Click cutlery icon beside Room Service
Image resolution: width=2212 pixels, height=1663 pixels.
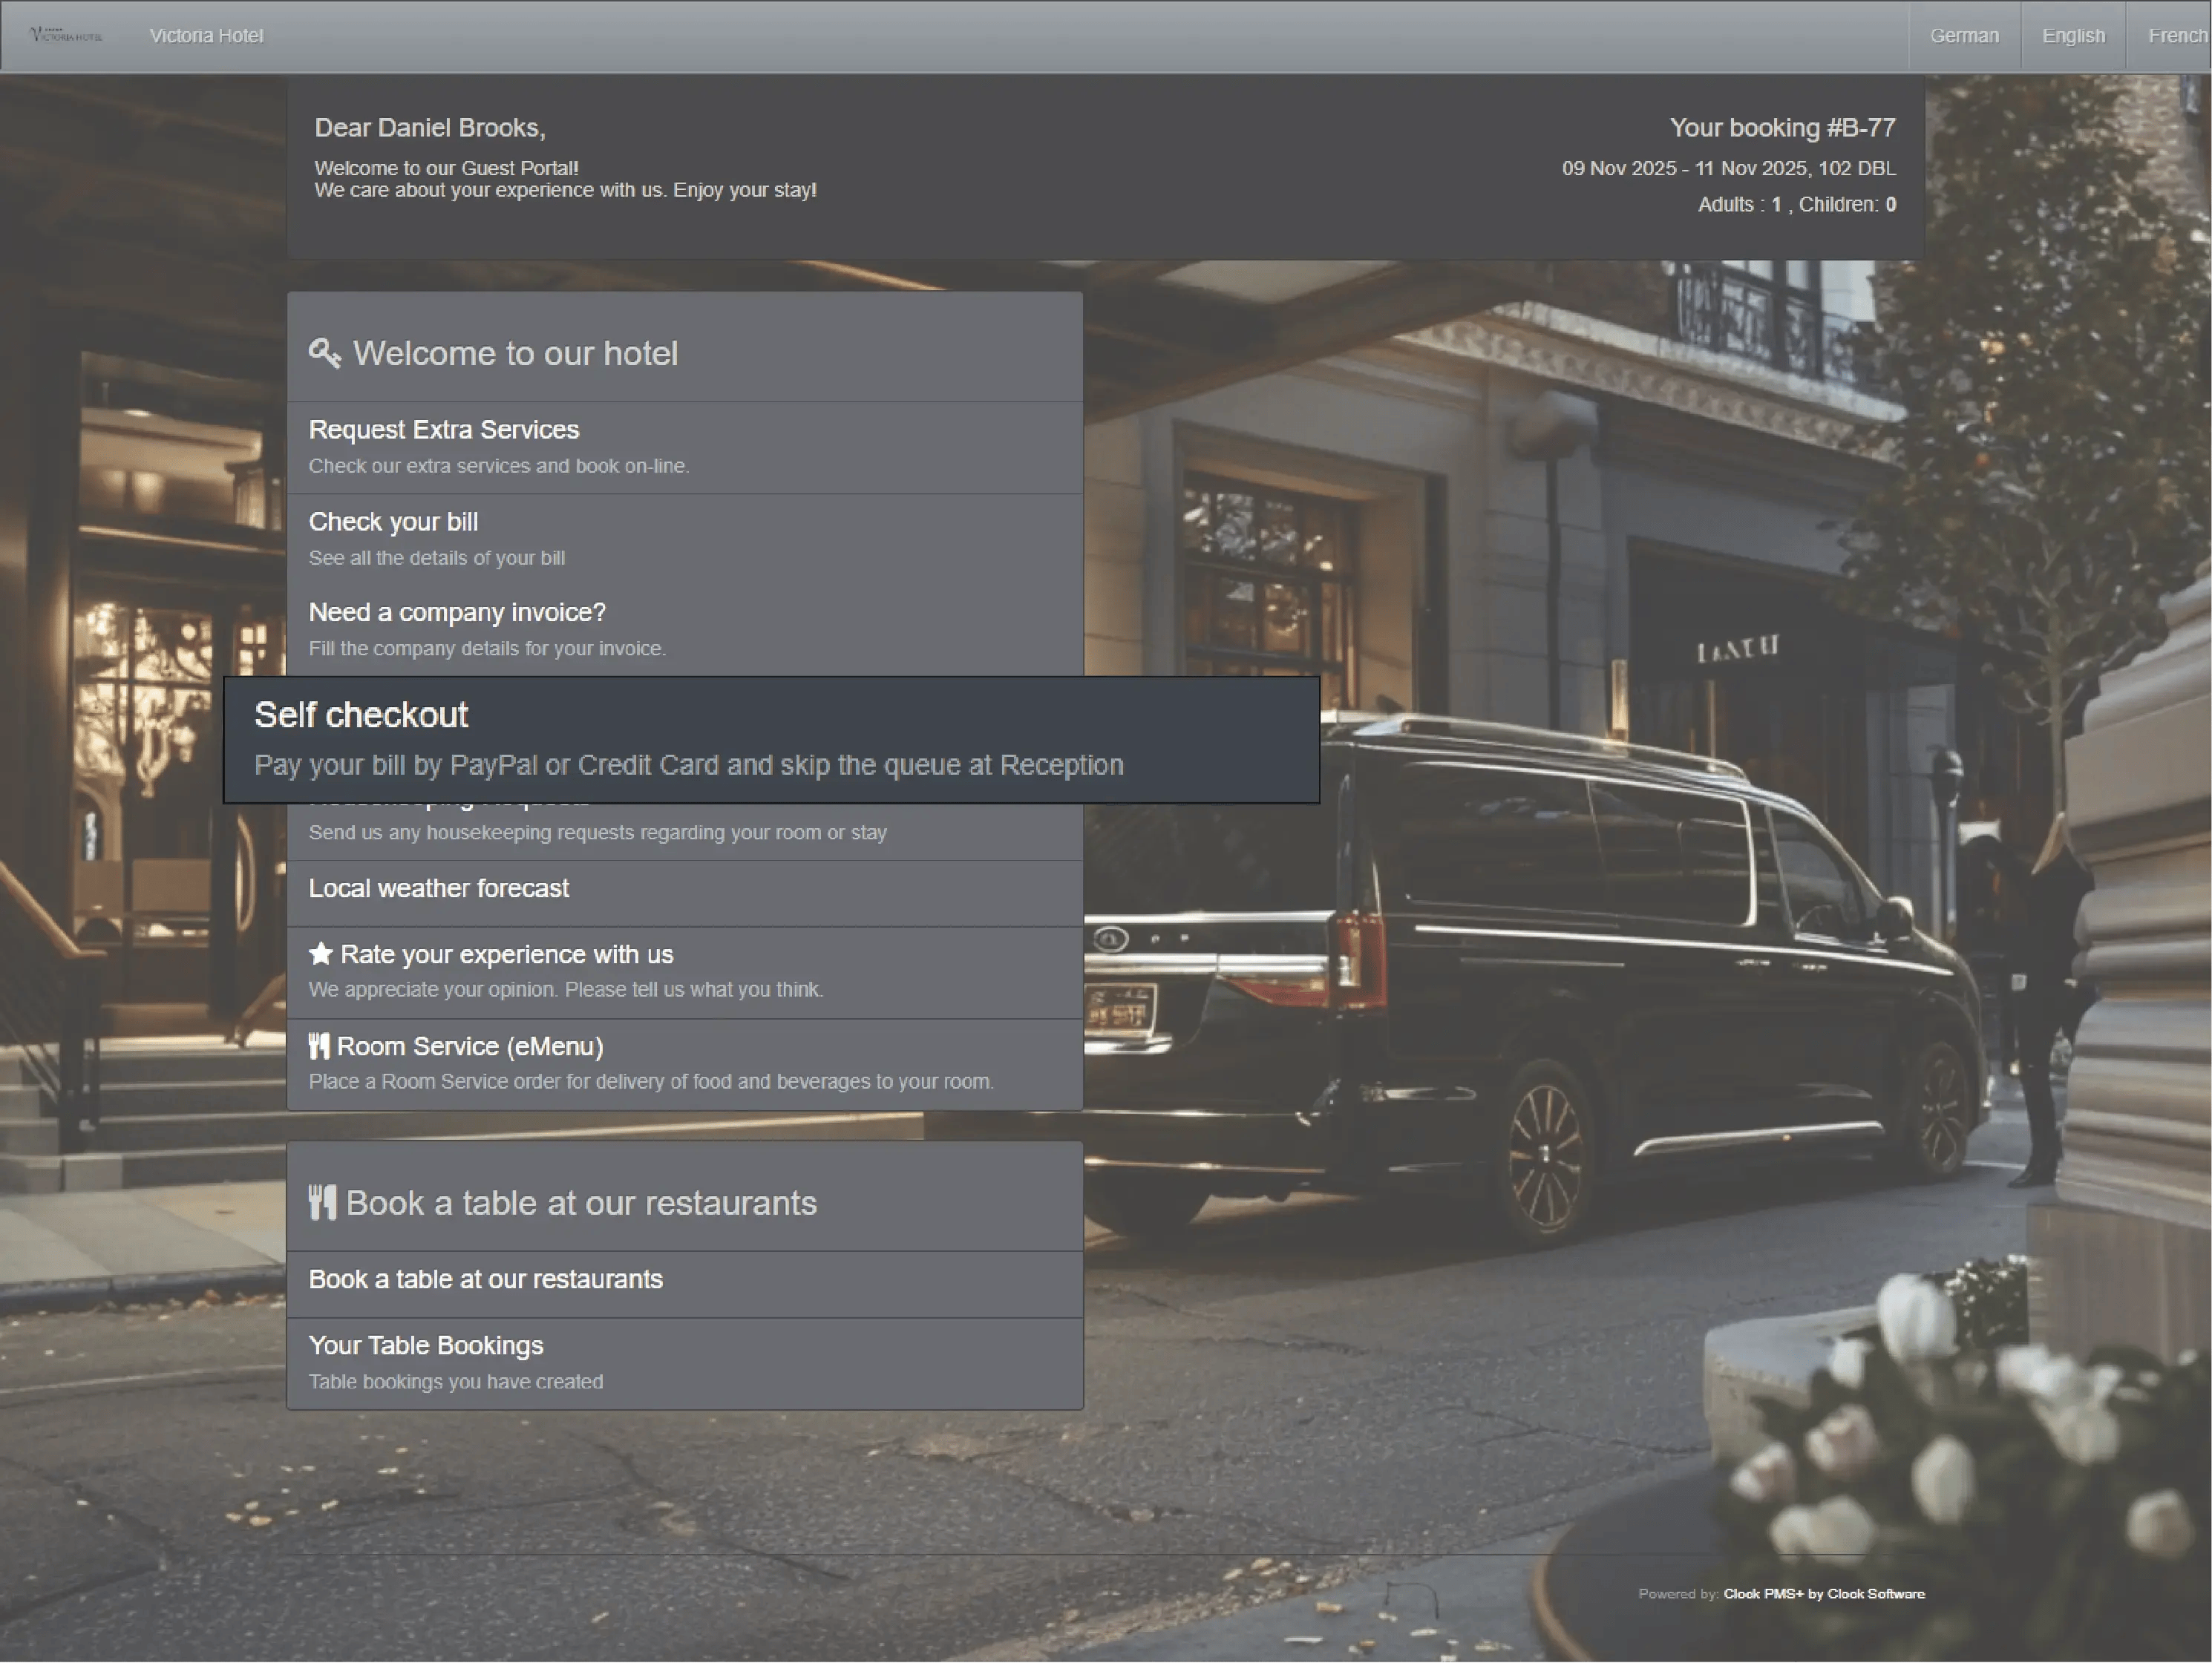pyautogui.click(x=319, y=1046)
